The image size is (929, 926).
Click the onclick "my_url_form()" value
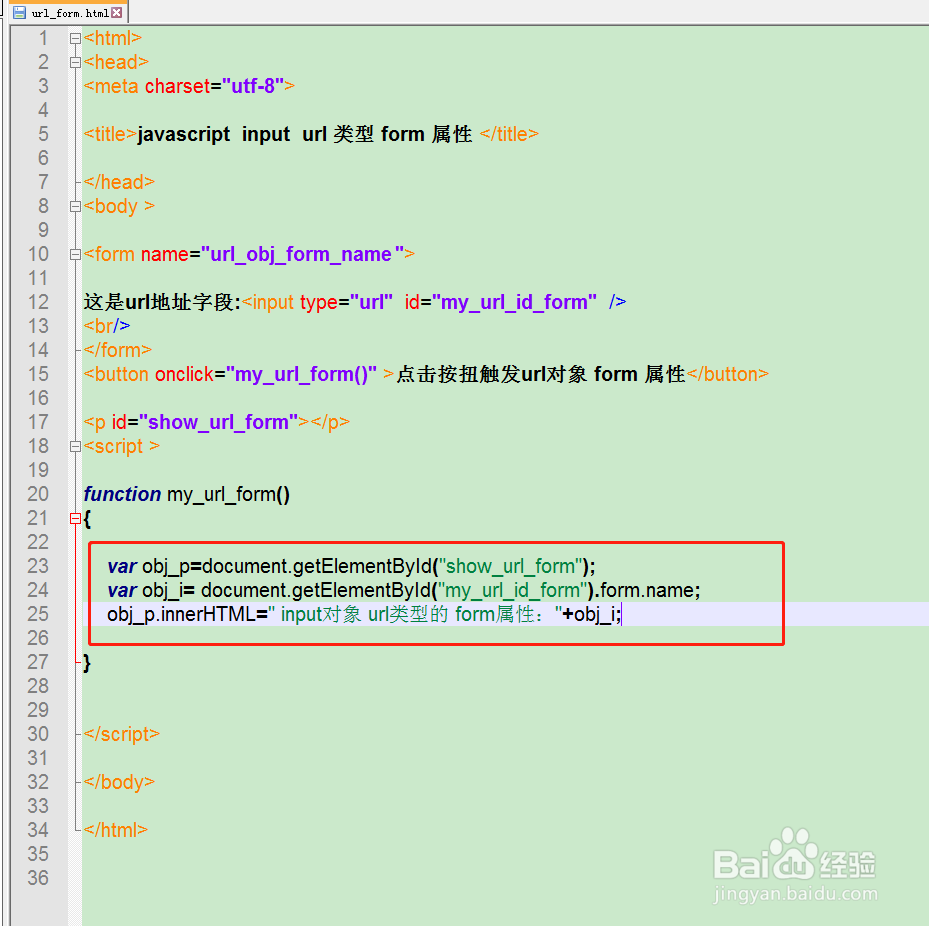tap(302, 375)
